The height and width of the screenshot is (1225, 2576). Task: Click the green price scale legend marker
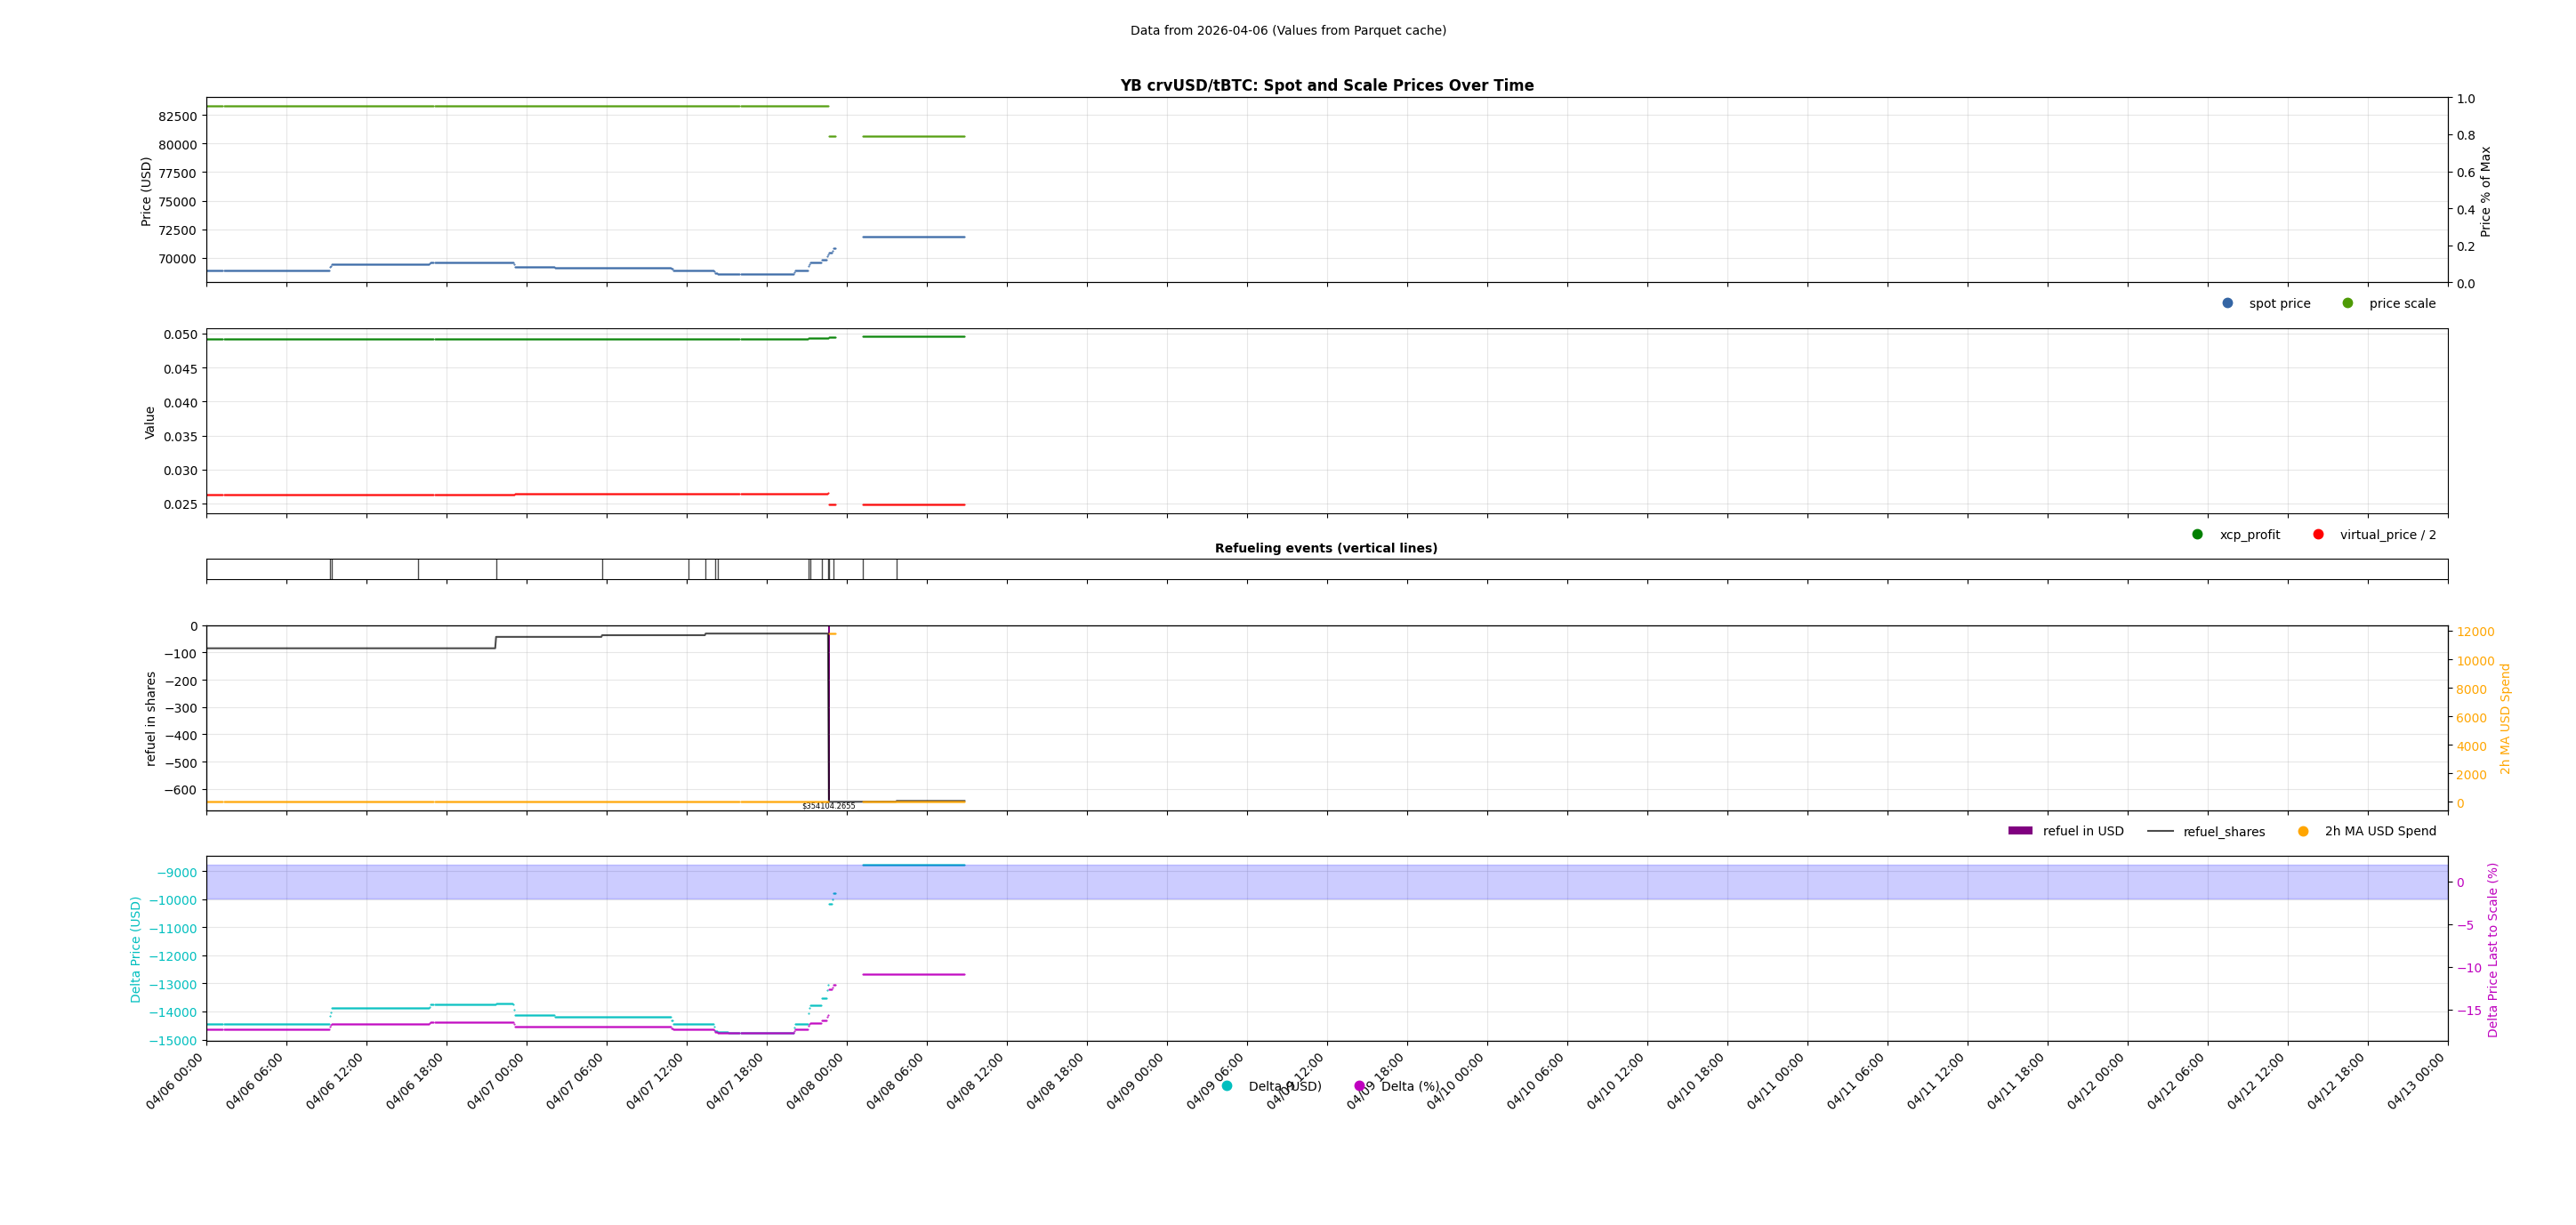coord(2347,303)
